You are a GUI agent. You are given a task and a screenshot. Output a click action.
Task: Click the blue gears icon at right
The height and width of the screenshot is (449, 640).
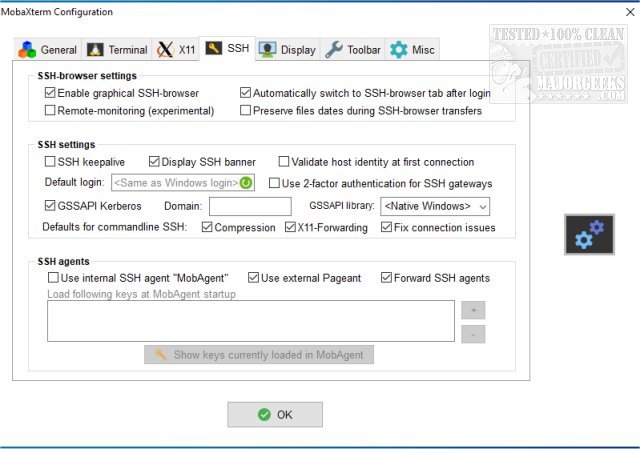589,234
